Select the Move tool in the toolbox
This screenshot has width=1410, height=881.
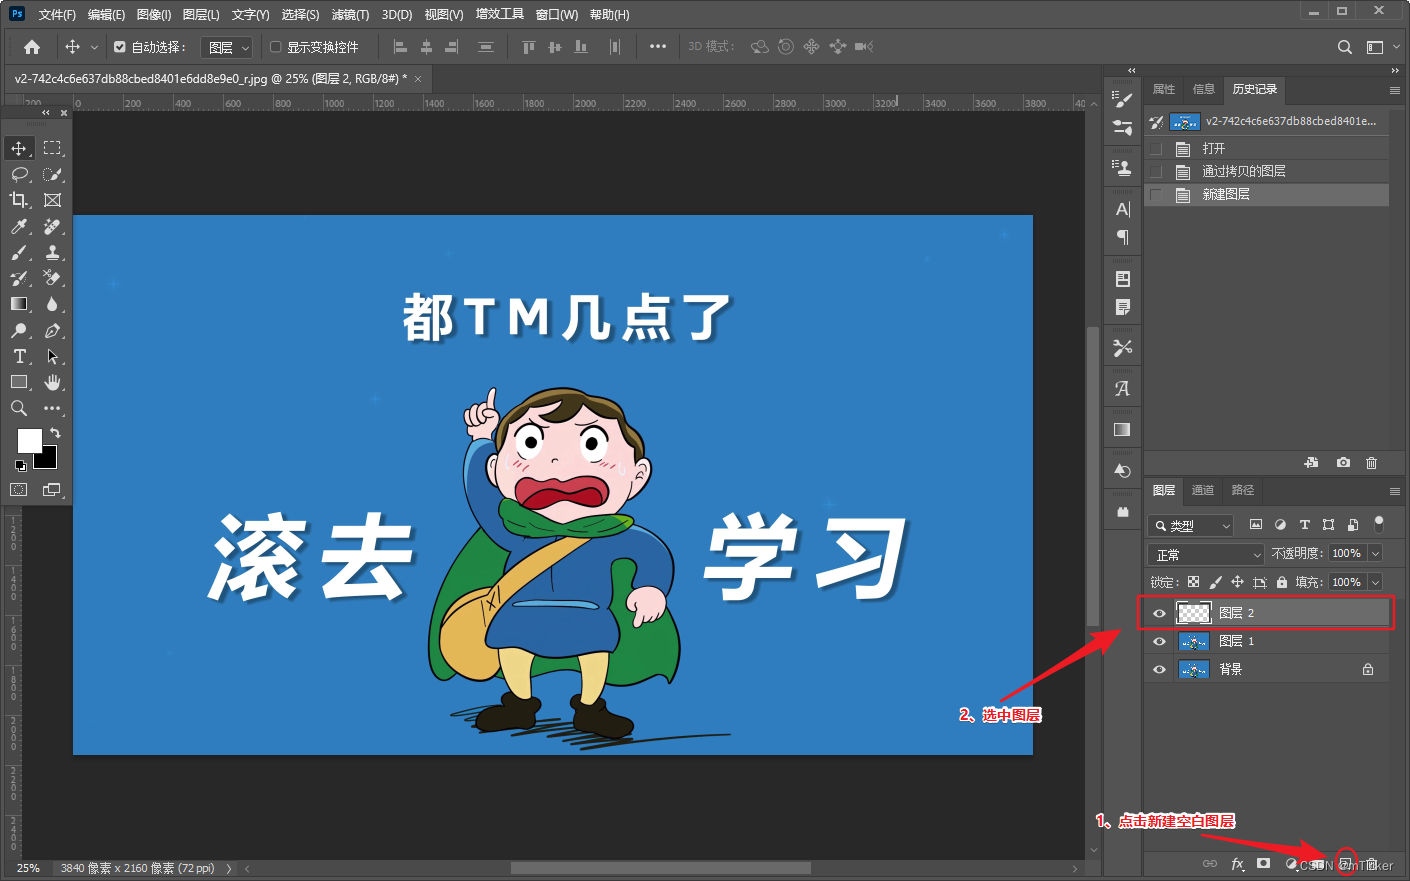[19, 148]
